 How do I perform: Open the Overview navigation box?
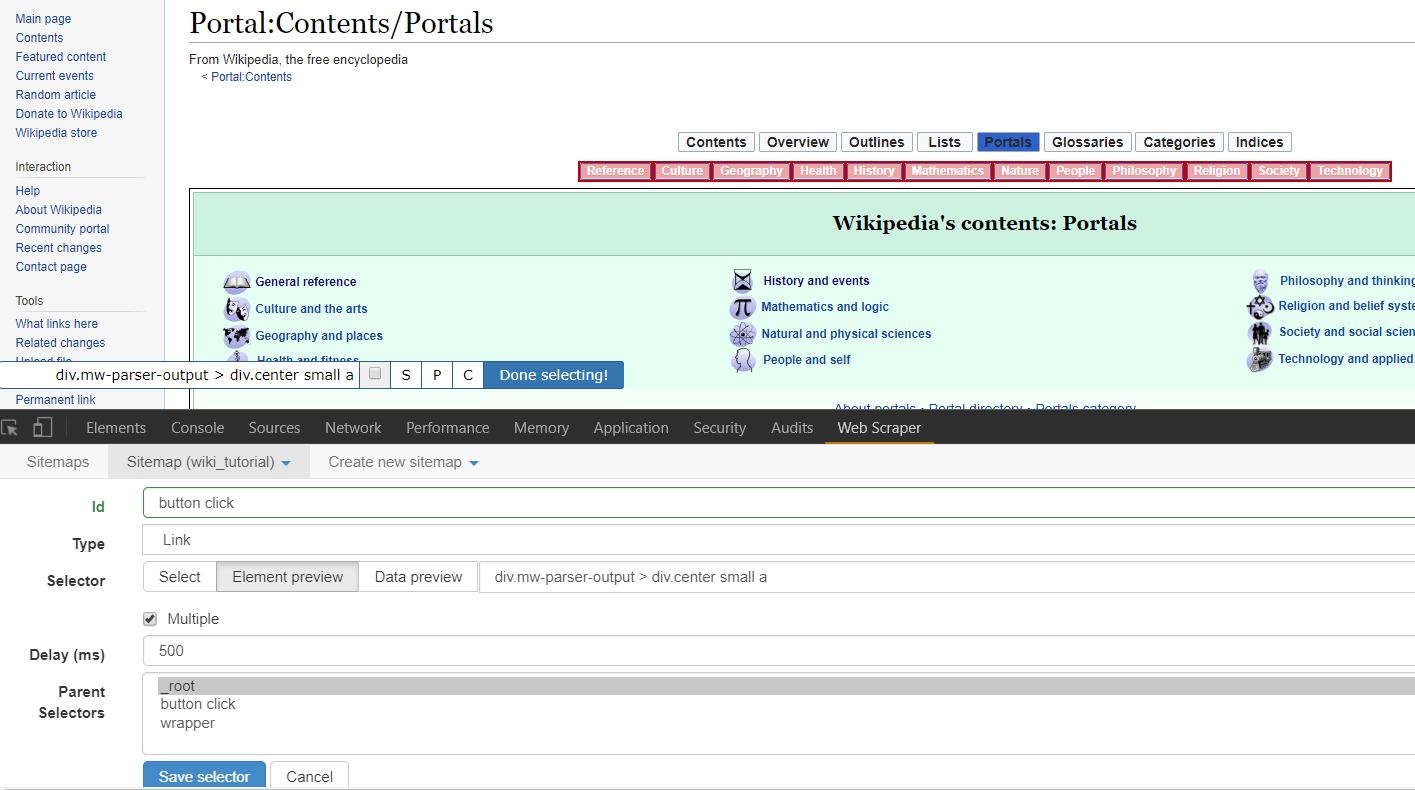798,142
